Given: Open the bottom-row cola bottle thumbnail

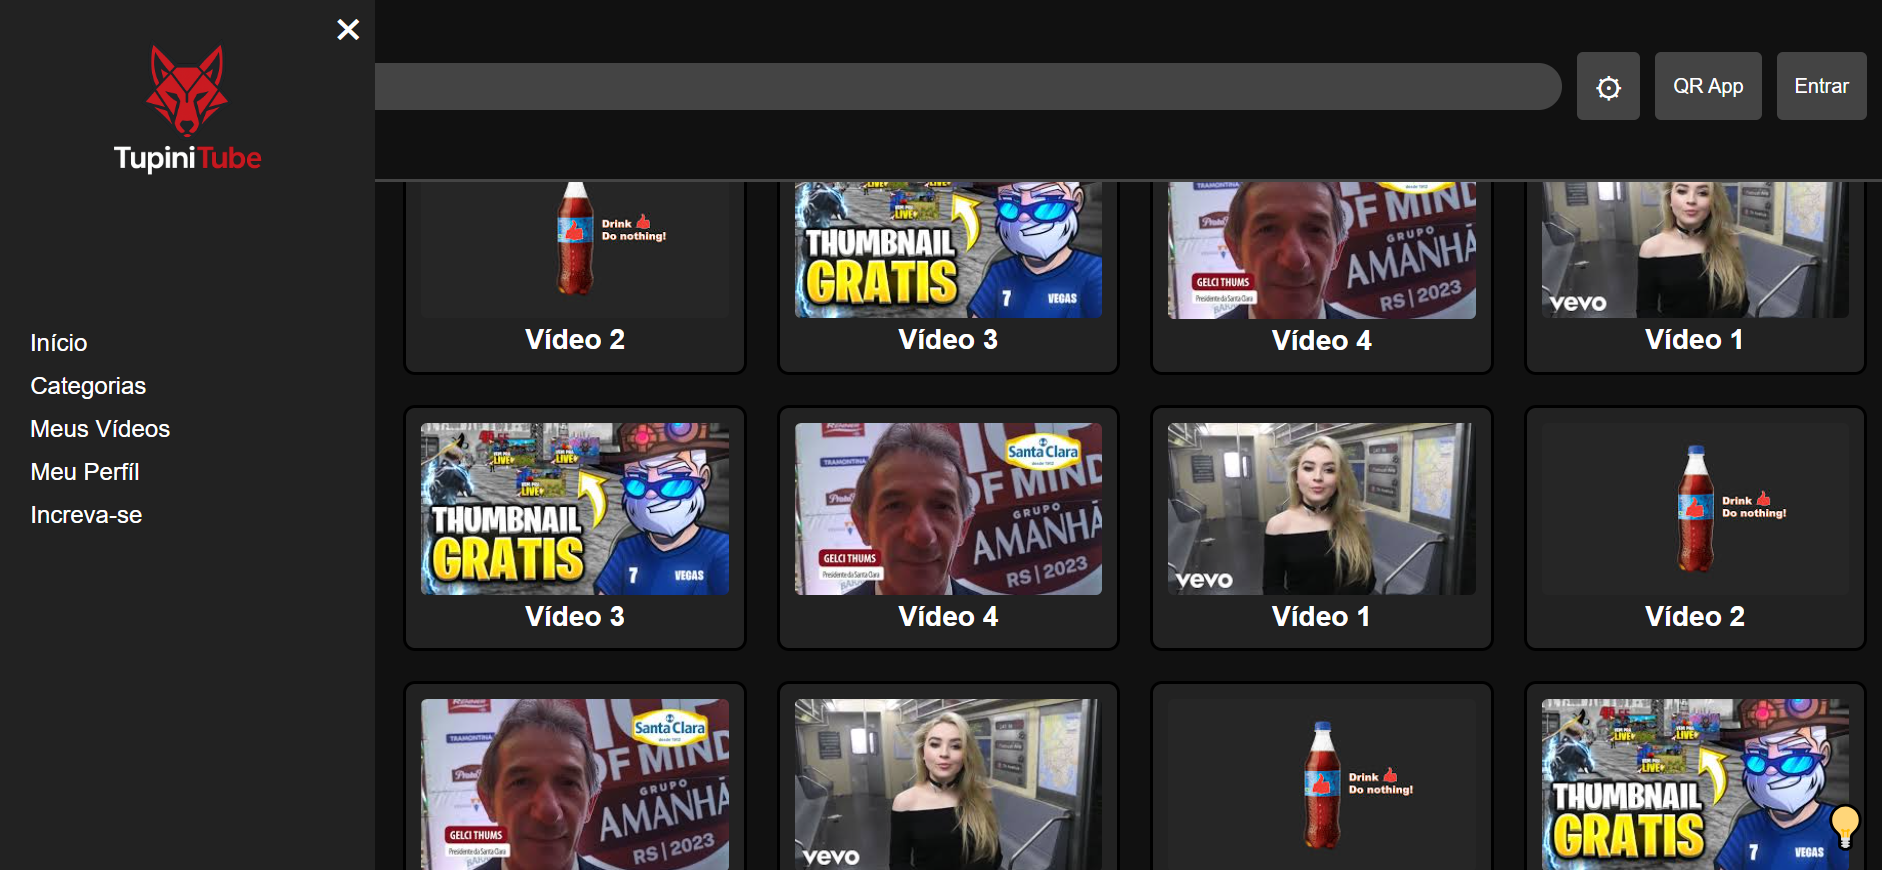Looking at the screenshot, I should tap(1321, 784).
